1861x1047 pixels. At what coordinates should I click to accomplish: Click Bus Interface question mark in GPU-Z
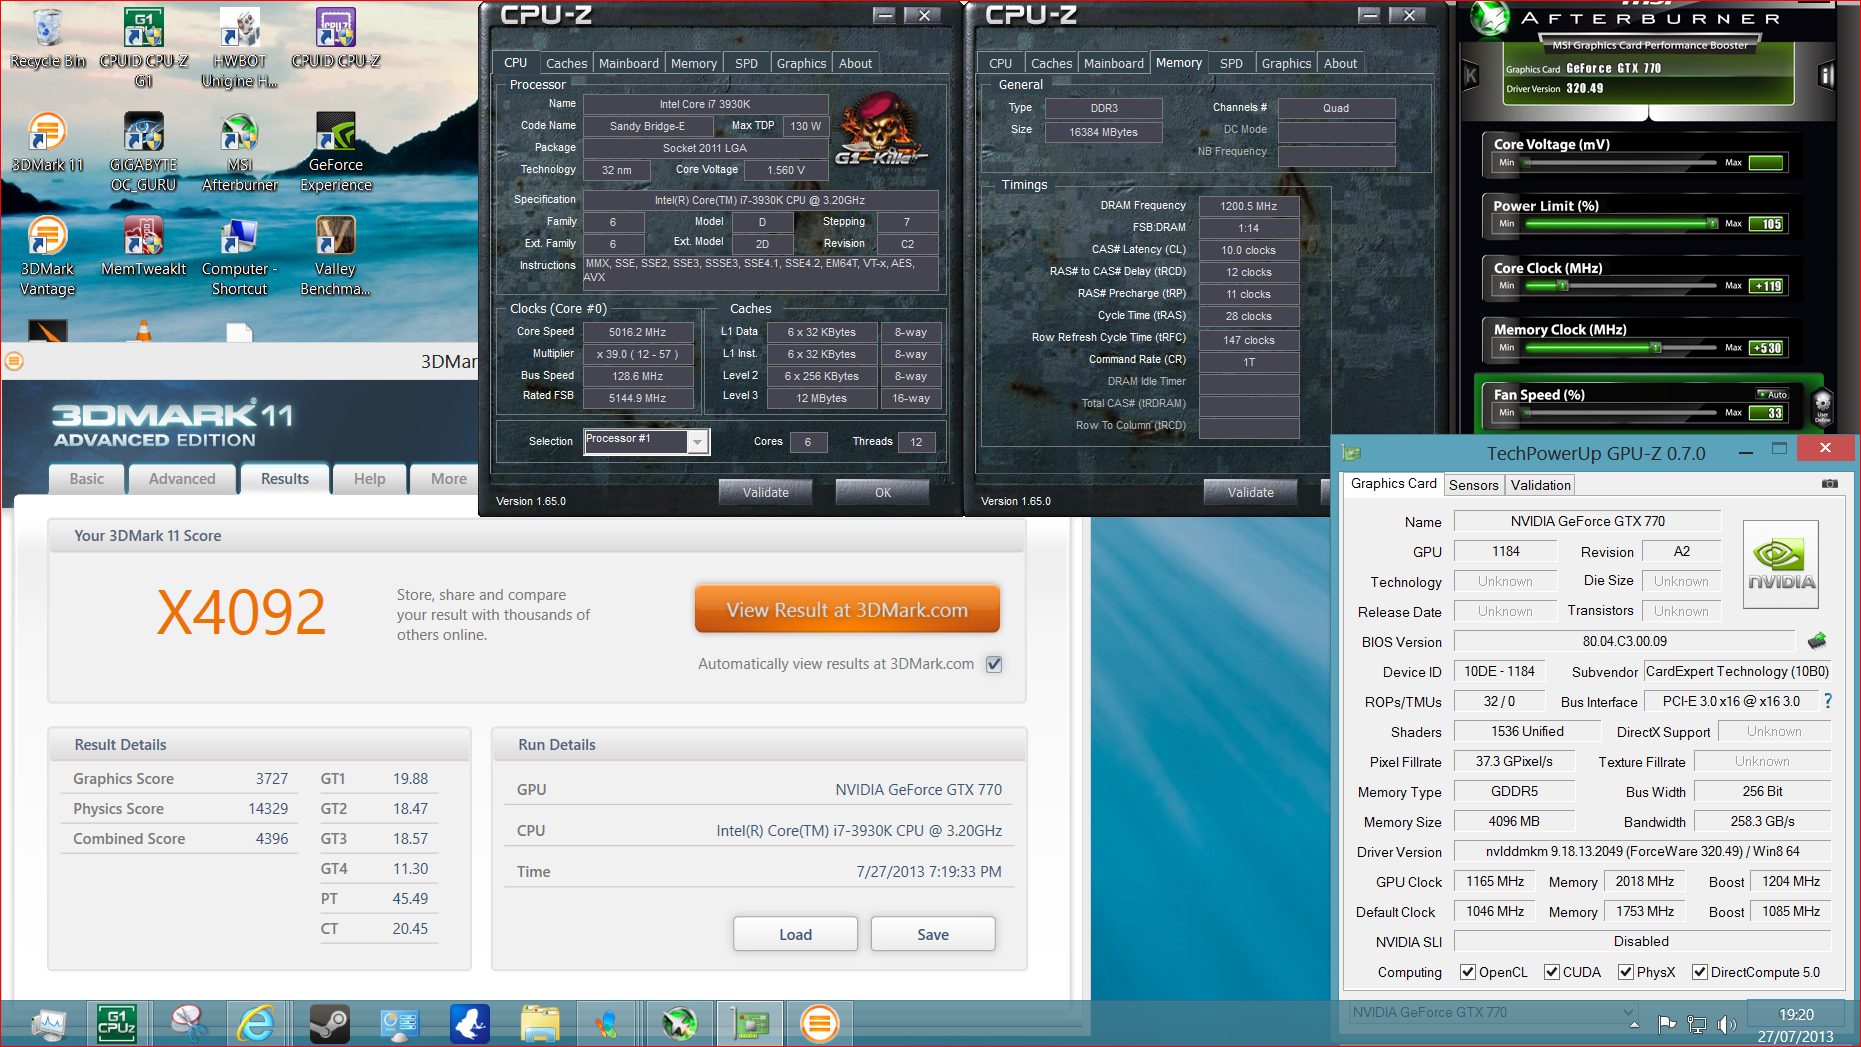(1828, 701)
